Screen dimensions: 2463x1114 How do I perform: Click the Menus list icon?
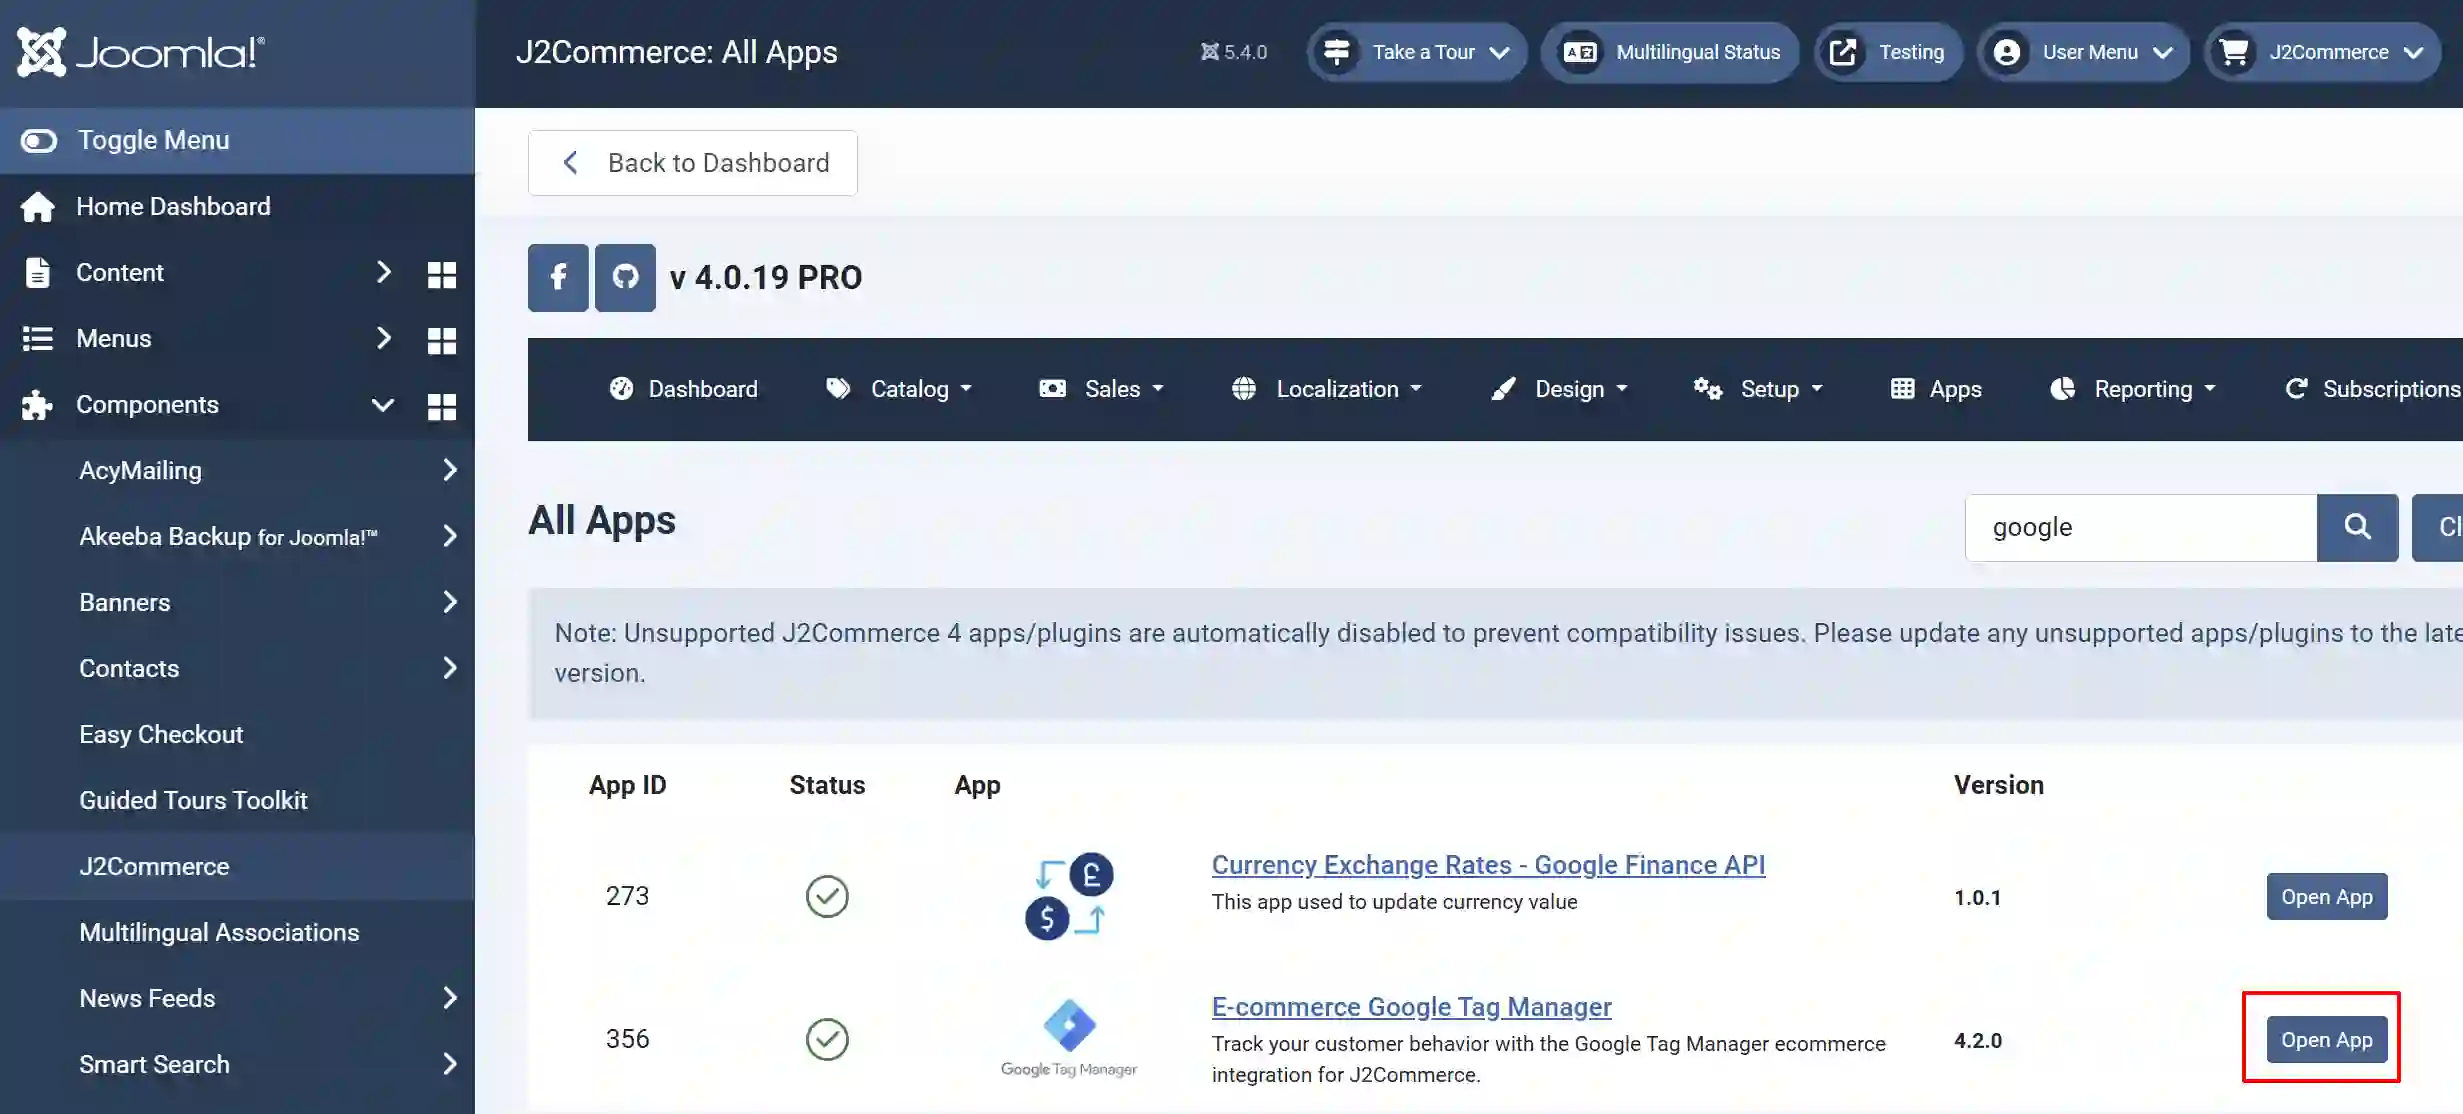[x=38, y=338]
